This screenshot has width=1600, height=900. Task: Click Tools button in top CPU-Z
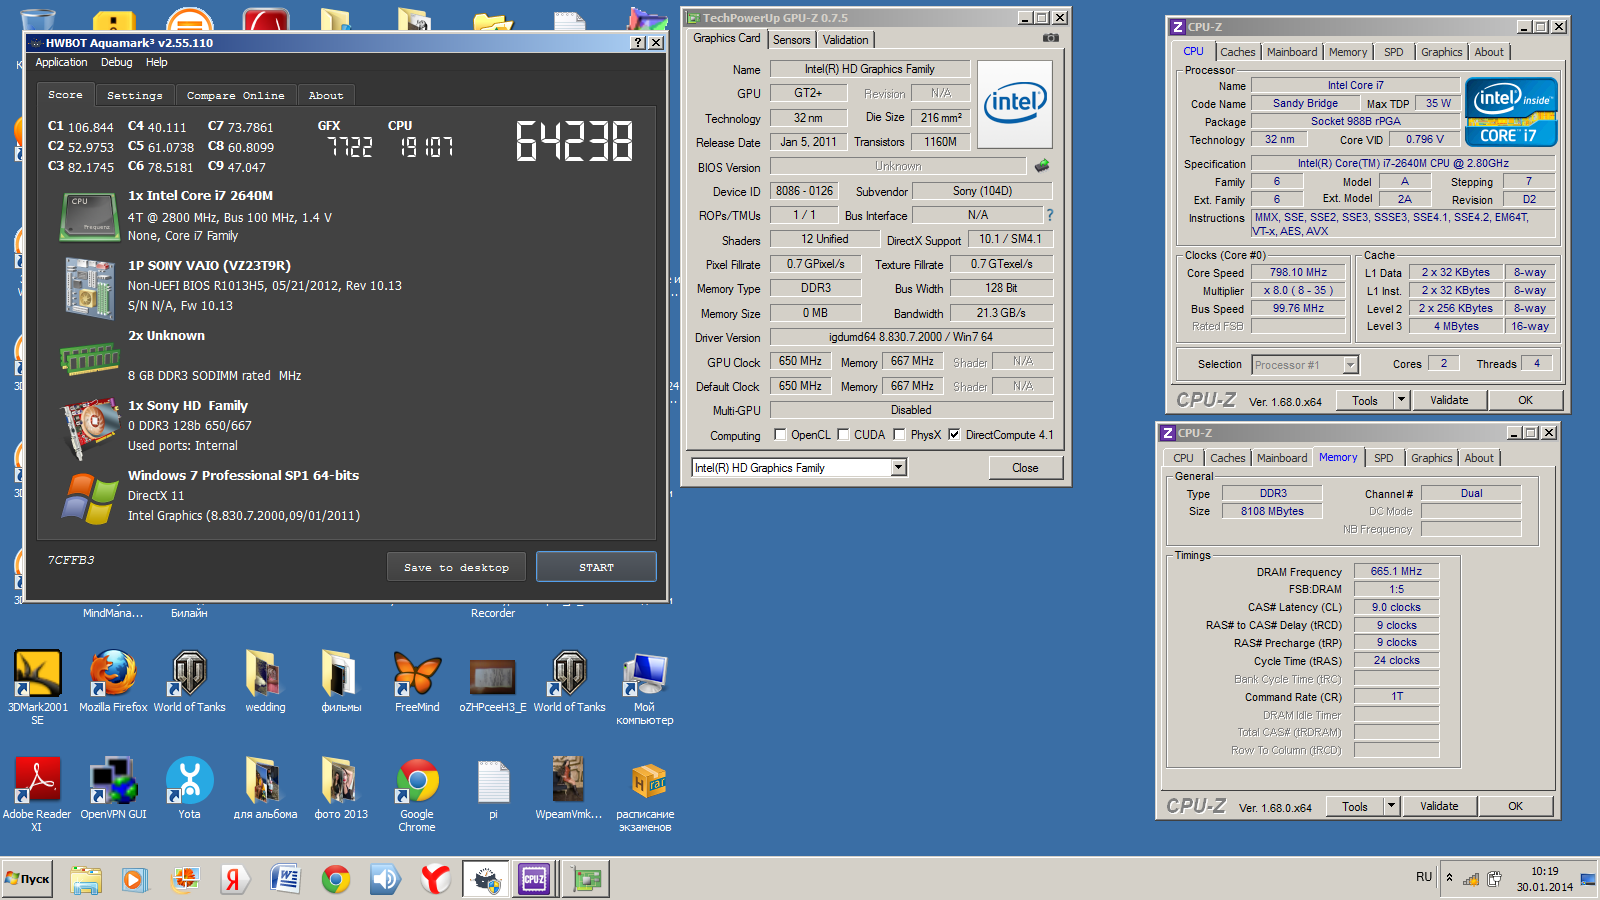tap(1365, 400)
